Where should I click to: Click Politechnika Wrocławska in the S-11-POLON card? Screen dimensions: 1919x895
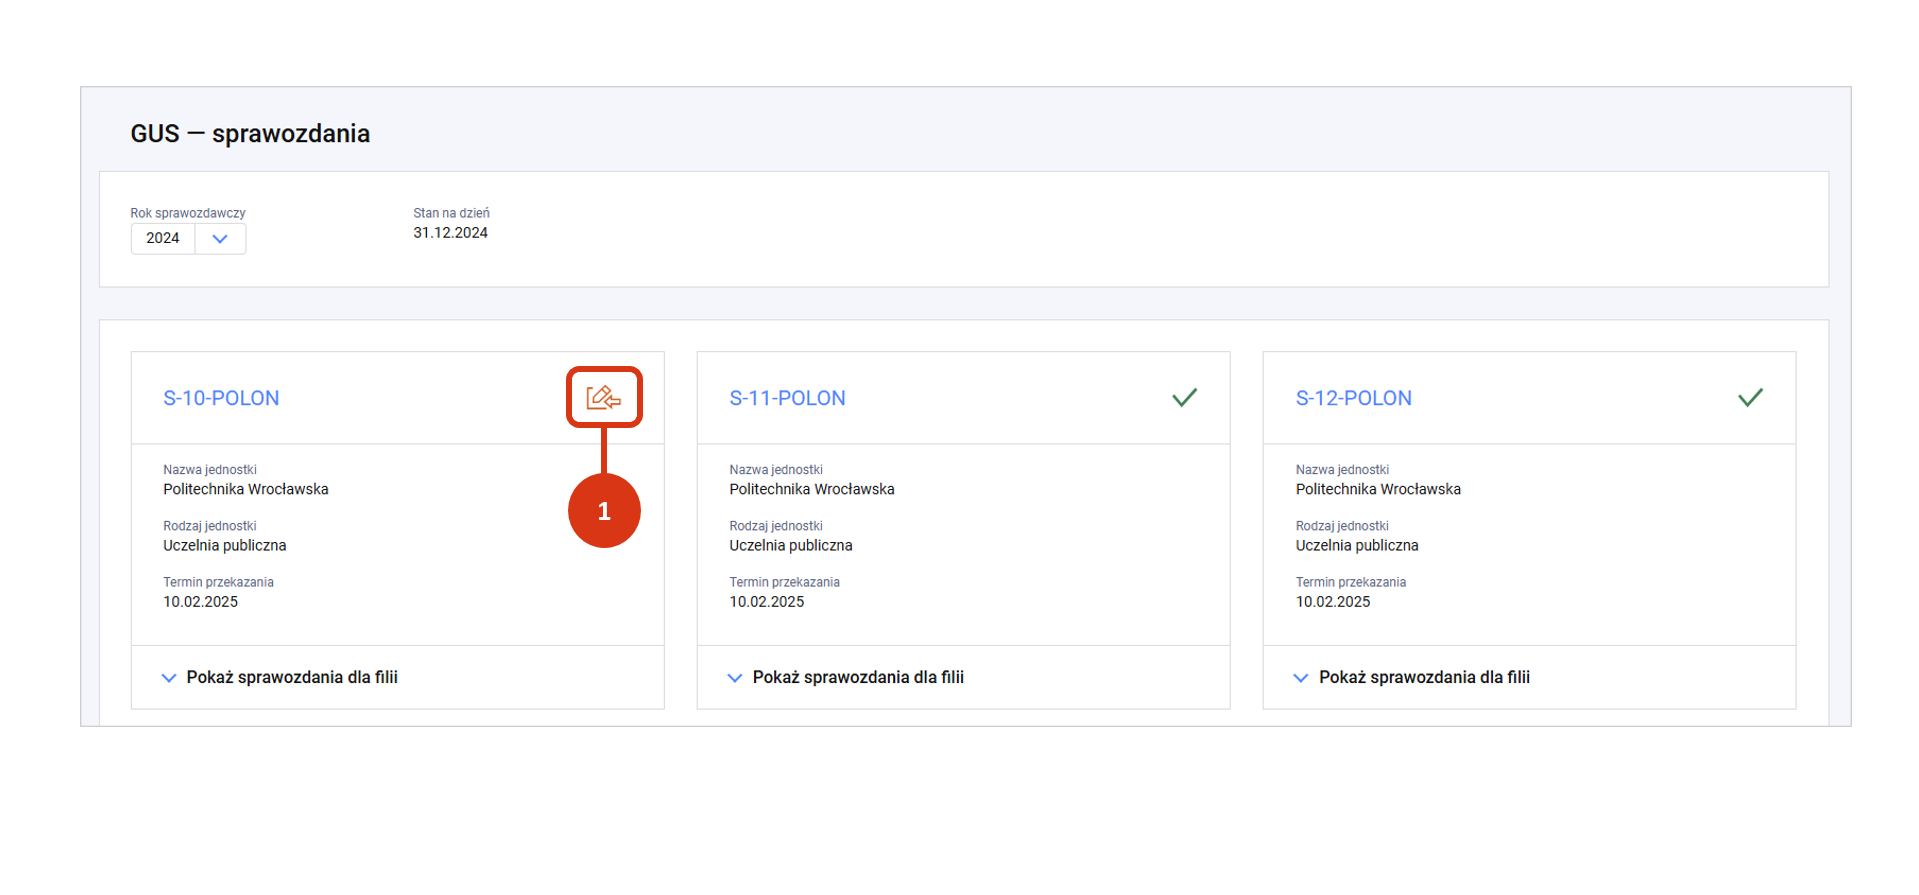click(x=812, y=489)
